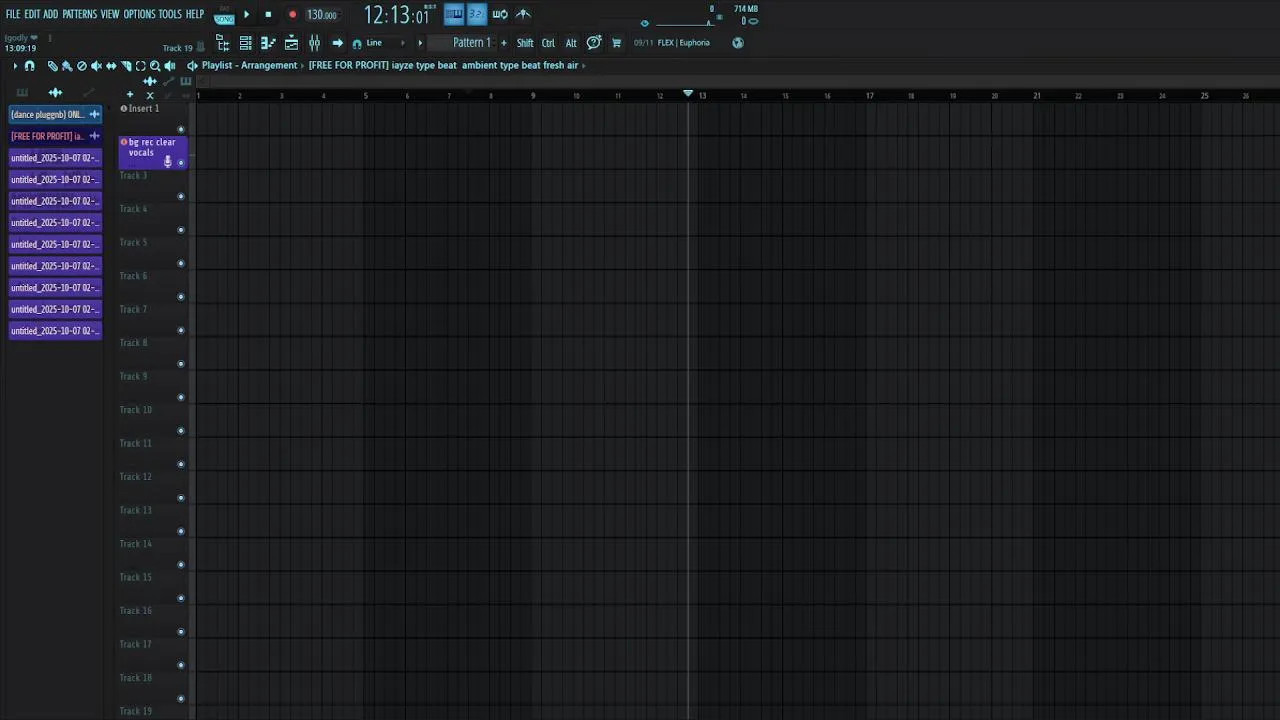Click the red Record button
Viewport: 1280px width, 720px height.
click(x=292, y=14)
